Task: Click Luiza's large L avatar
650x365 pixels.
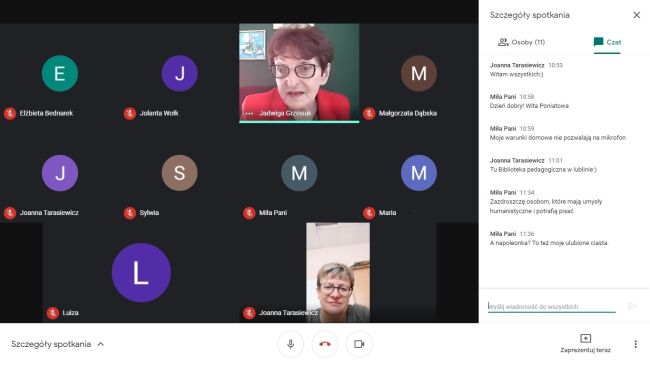Action: click(x=141, y=273)
